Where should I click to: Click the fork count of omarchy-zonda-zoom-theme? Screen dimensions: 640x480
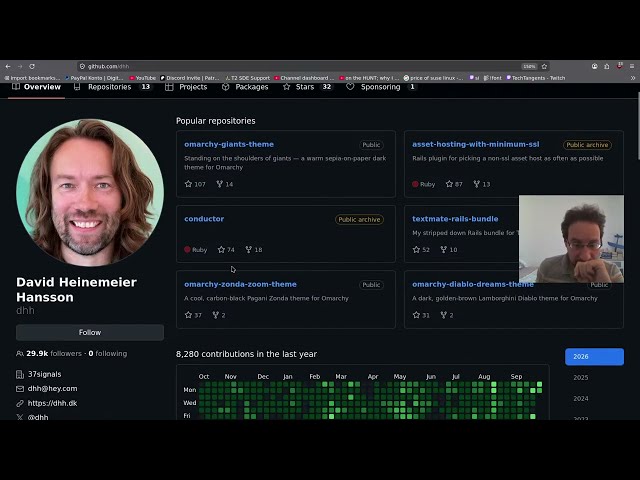click(219, 315)
